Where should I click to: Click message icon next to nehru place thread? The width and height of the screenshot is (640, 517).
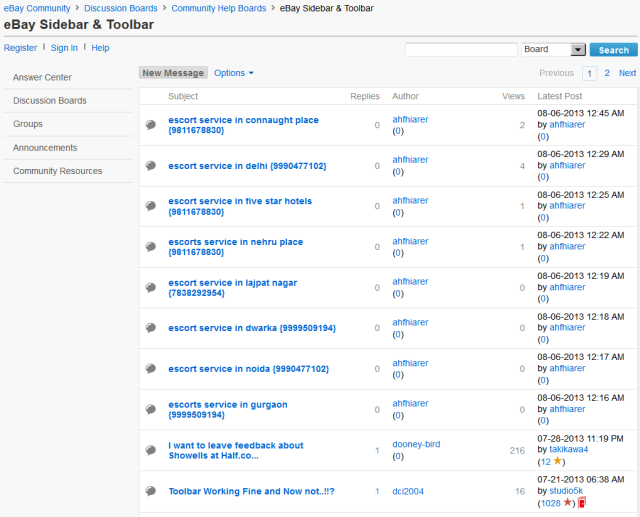tap(150, 247)
